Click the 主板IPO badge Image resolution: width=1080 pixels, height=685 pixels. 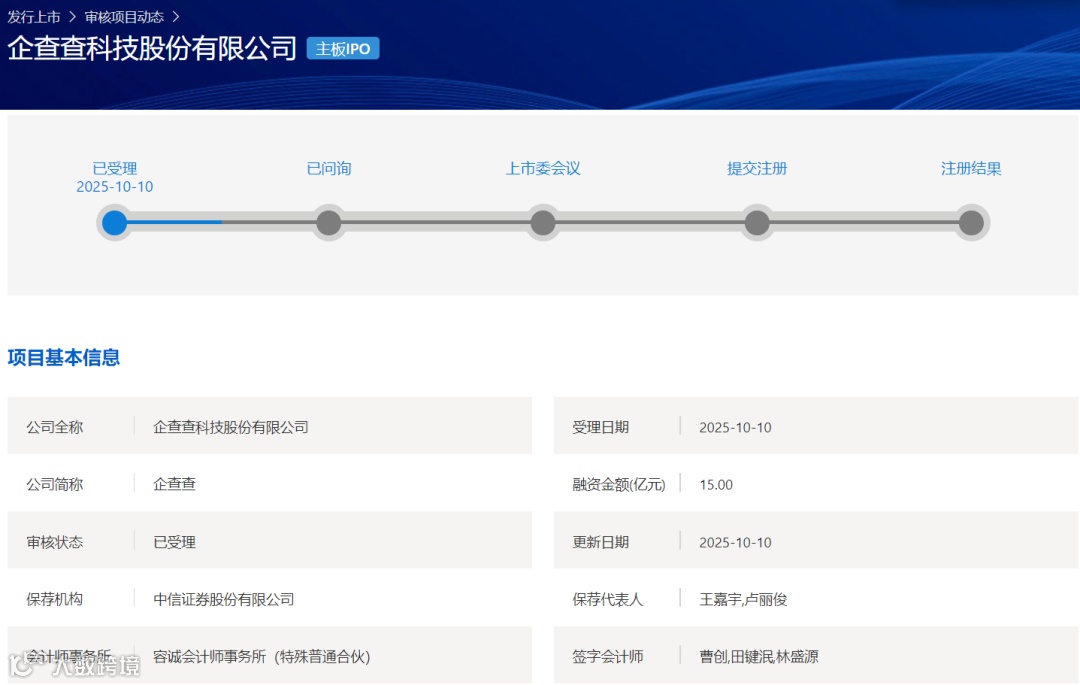(x=342, y=49)
